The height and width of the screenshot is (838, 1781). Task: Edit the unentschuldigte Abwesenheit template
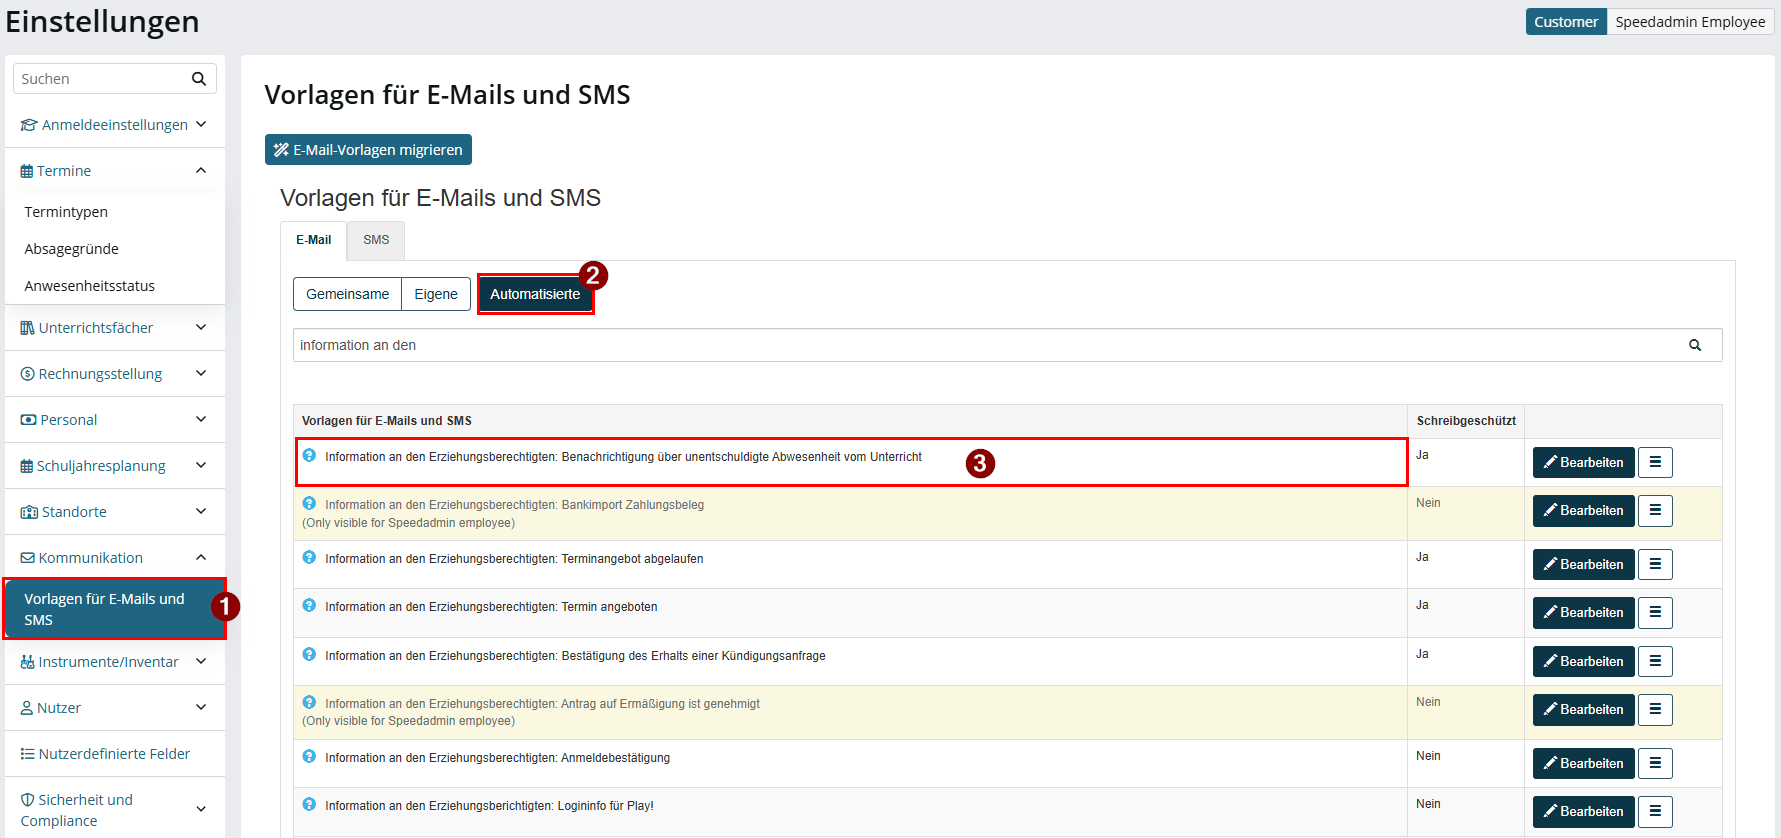1584,462
